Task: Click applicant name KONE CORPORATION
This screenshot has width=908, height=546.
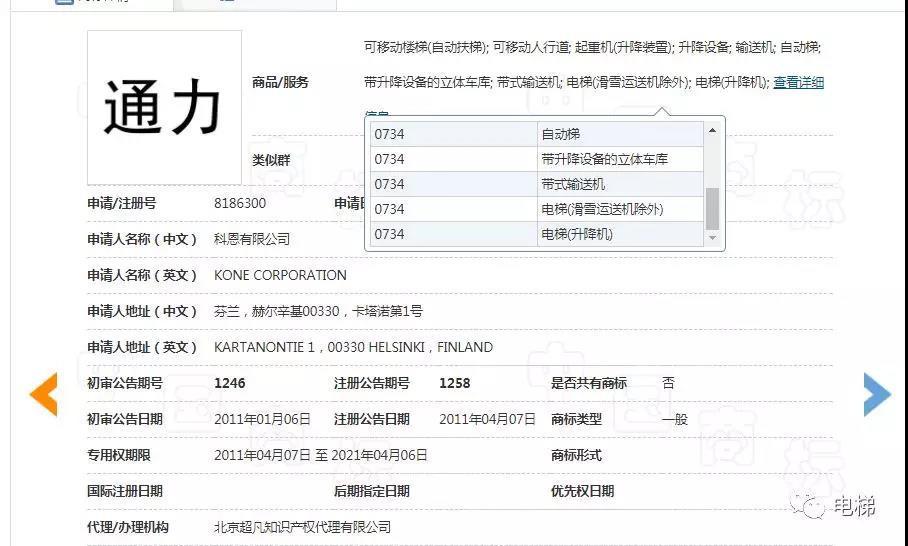Action: pos(280,275)
